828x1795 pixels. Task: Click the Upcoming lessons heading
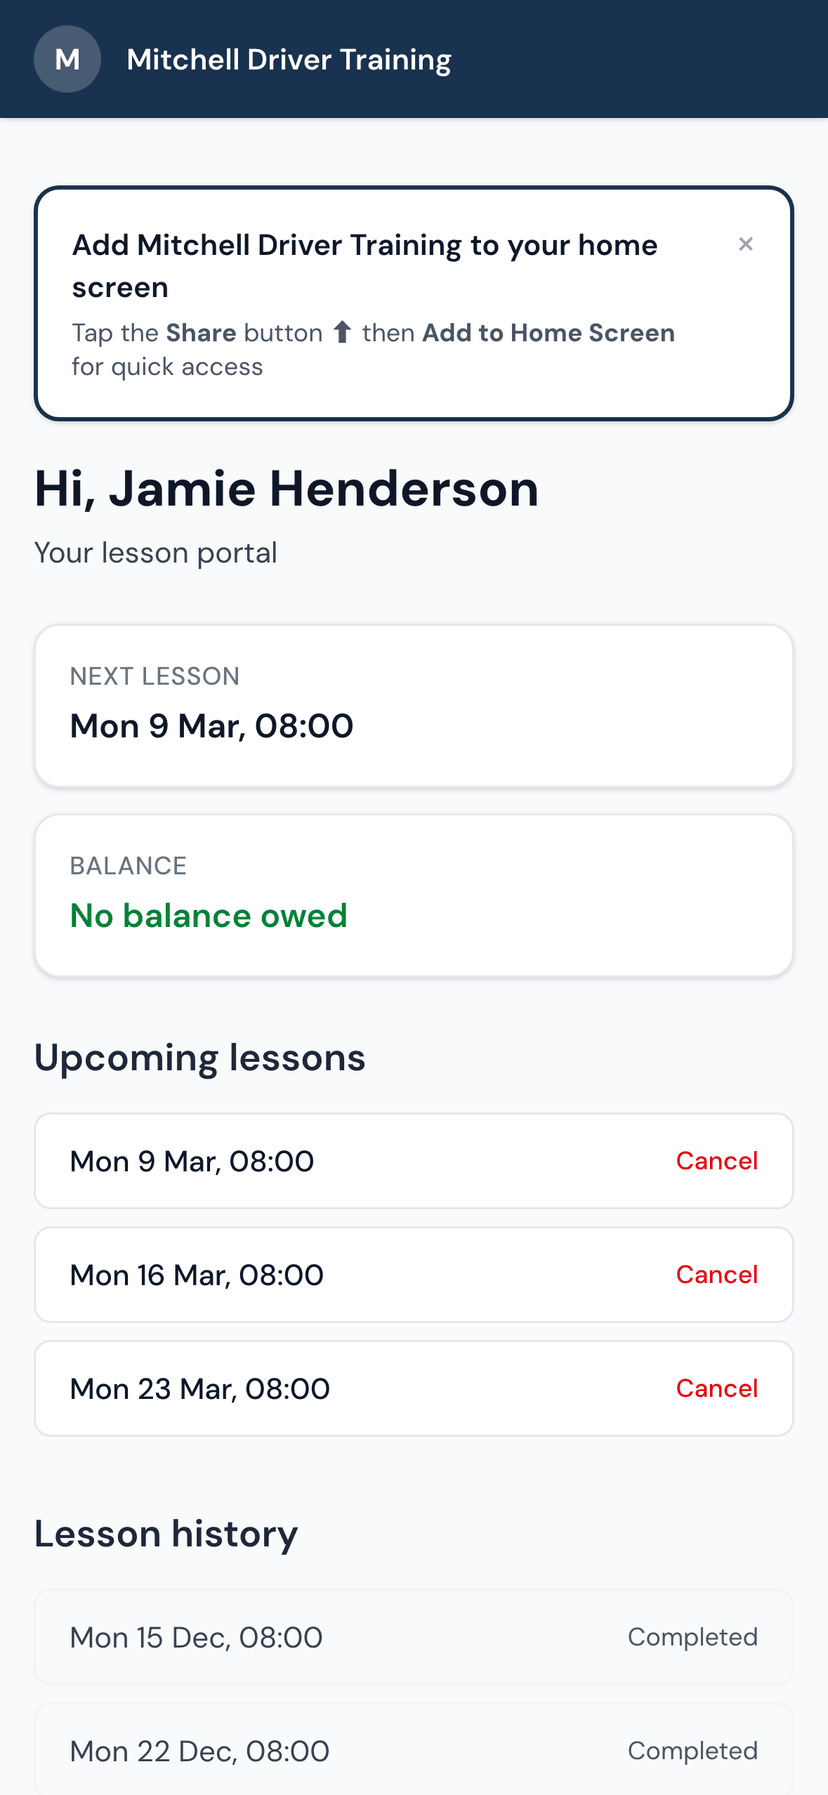[x=200, y=1058]
